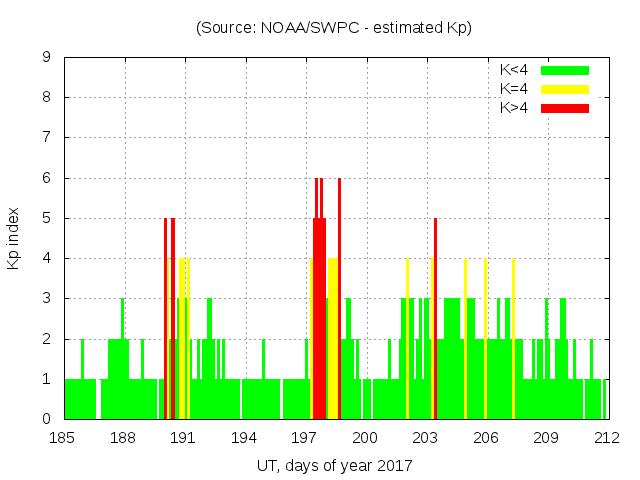The image size is (640, 480).
Task: Click the rightmost red bar on the chart
Action: pos(435,320)
